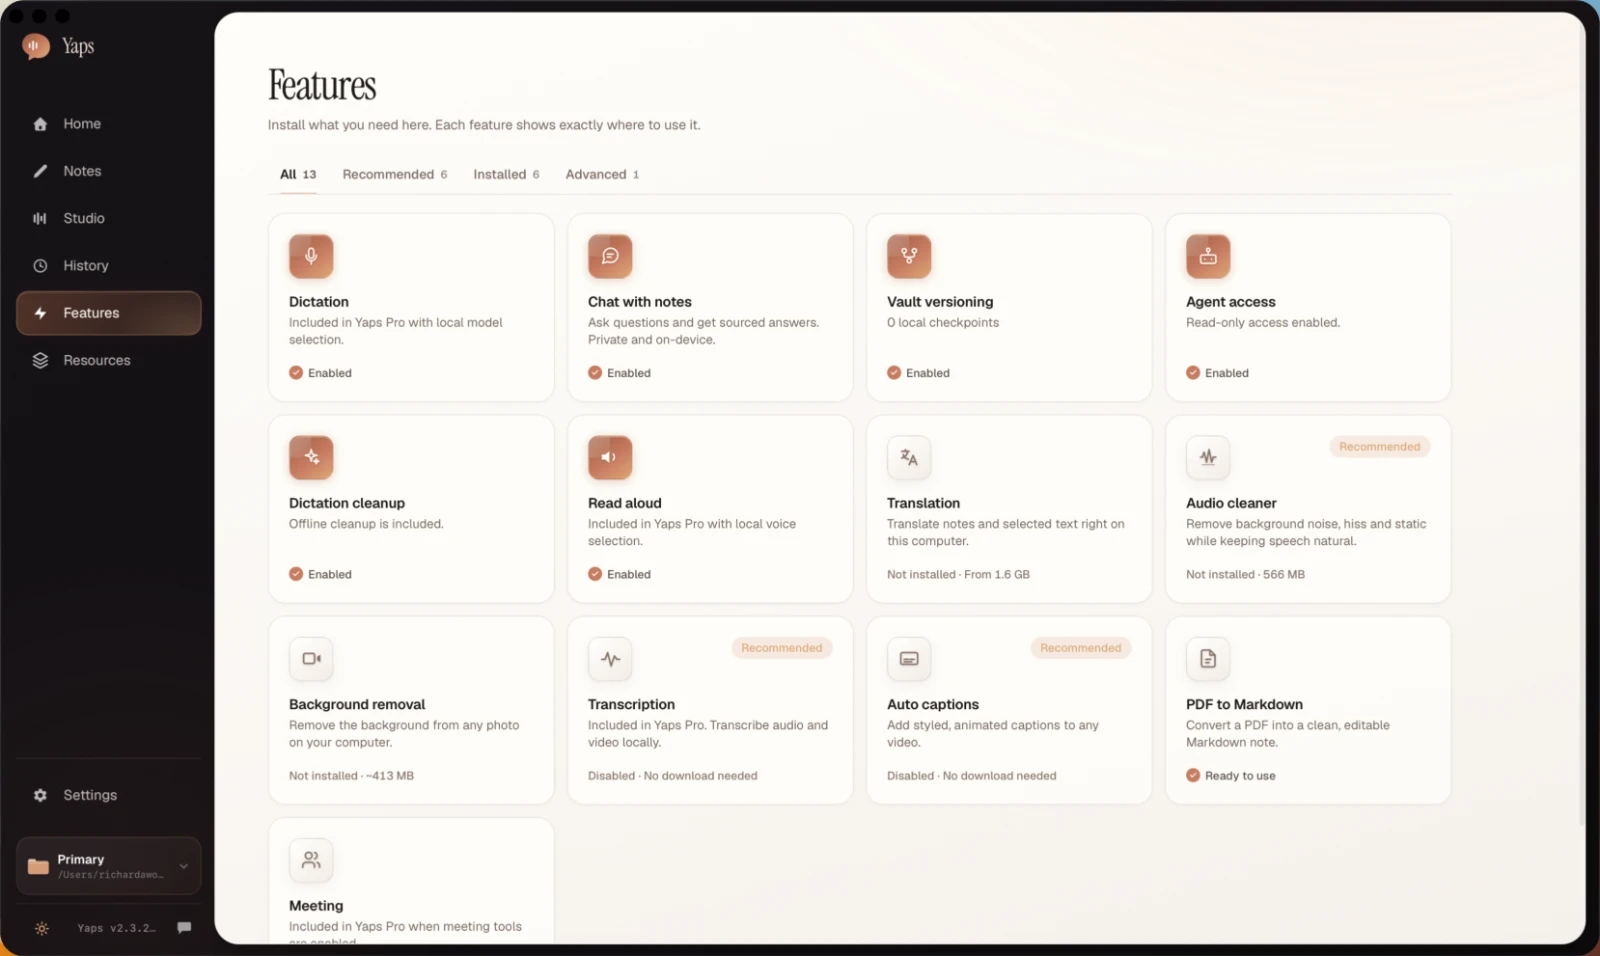Click the PDF to Markdown document icon
Viewport: 1600px width, 956px height.
[1208, 658]
